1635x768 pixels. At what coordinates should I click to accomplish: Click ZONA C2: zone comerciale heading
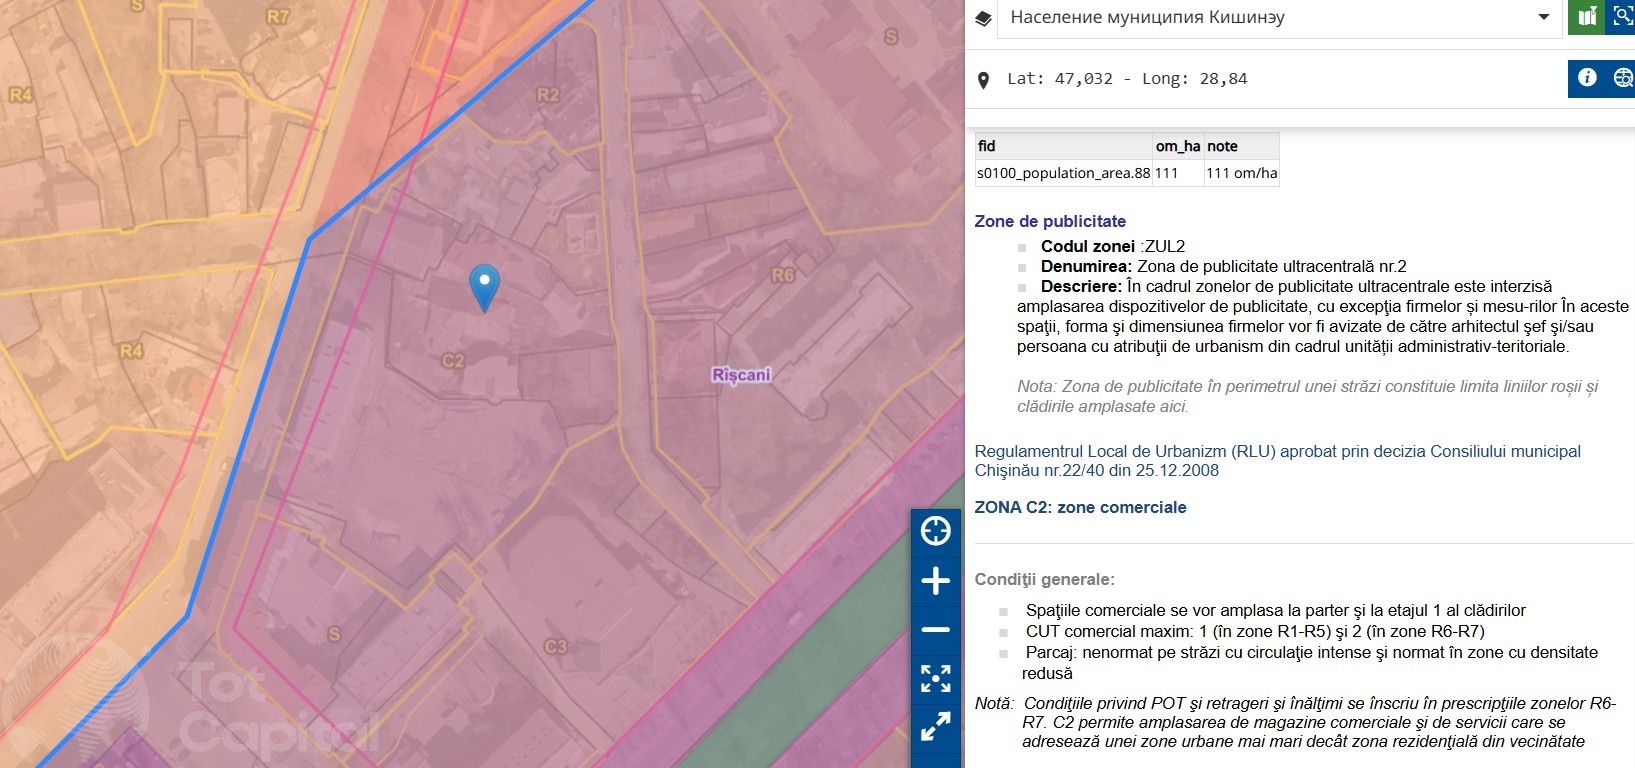pyautogui.click(x=1080, y=507)
